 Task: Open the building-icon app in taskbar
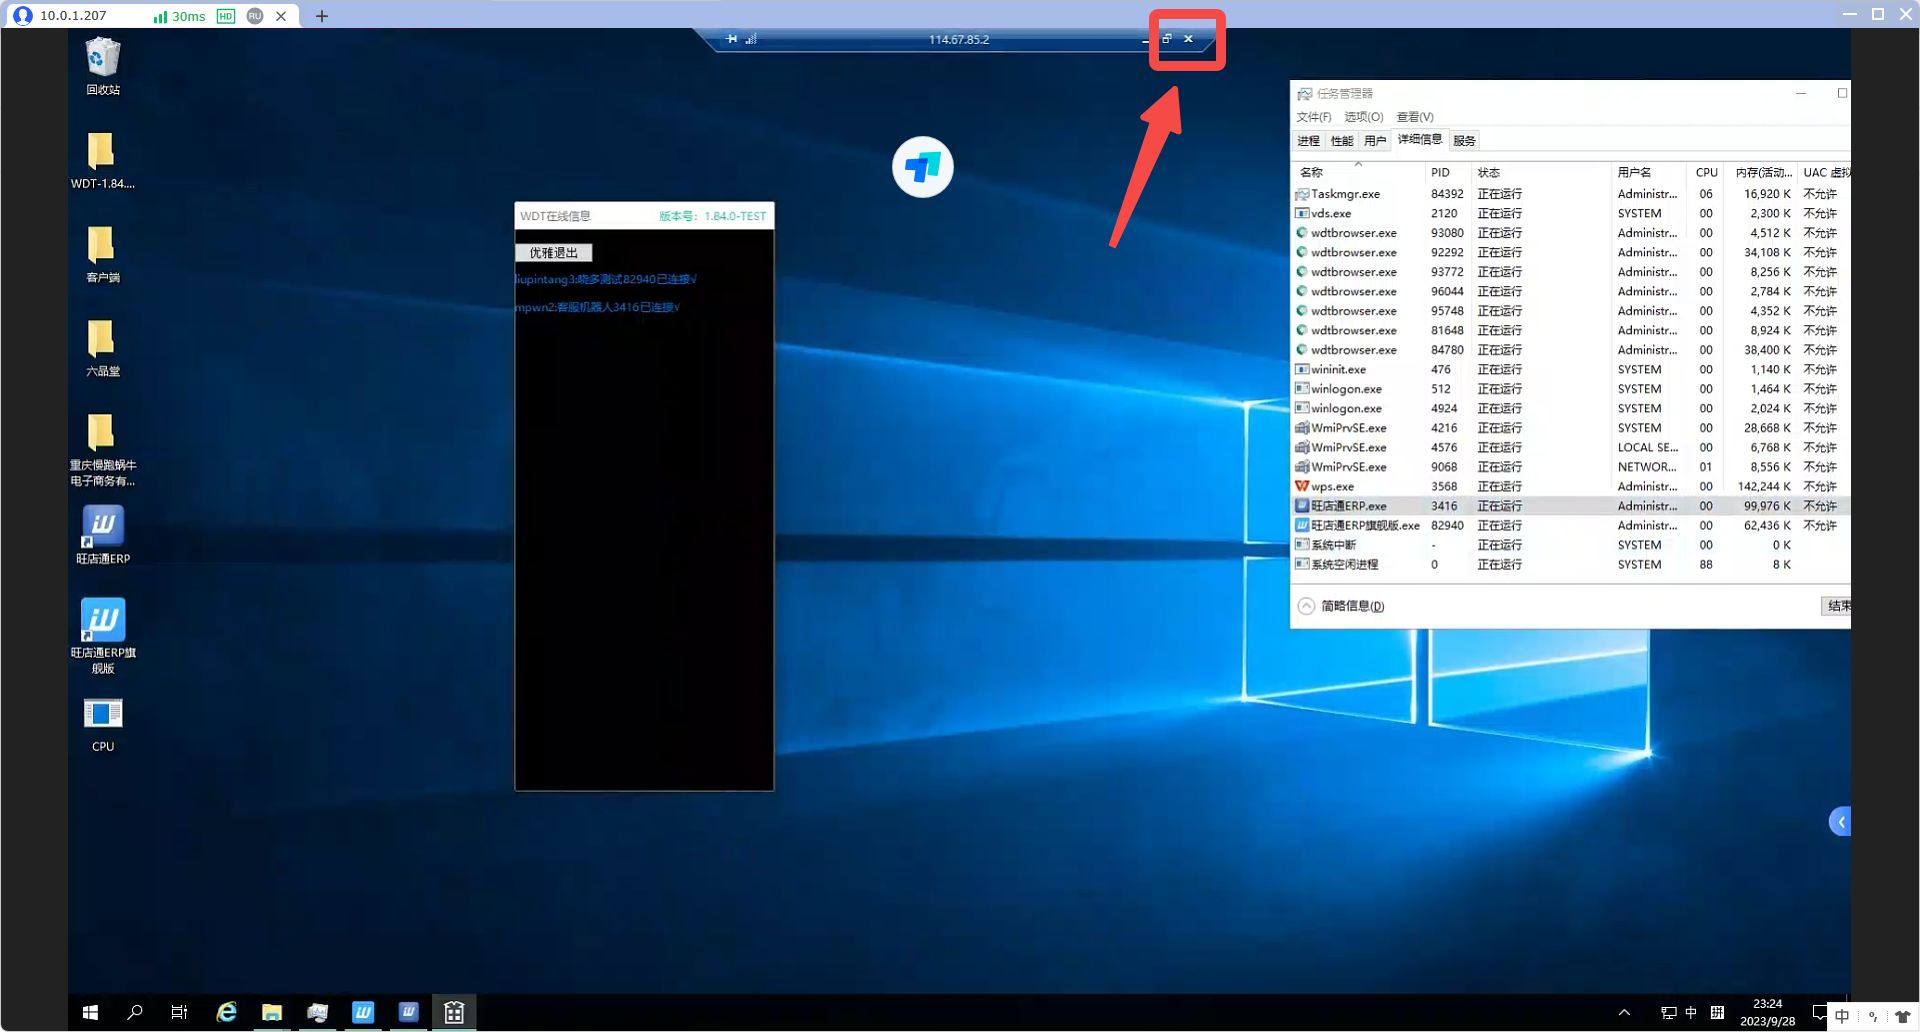454,1012
